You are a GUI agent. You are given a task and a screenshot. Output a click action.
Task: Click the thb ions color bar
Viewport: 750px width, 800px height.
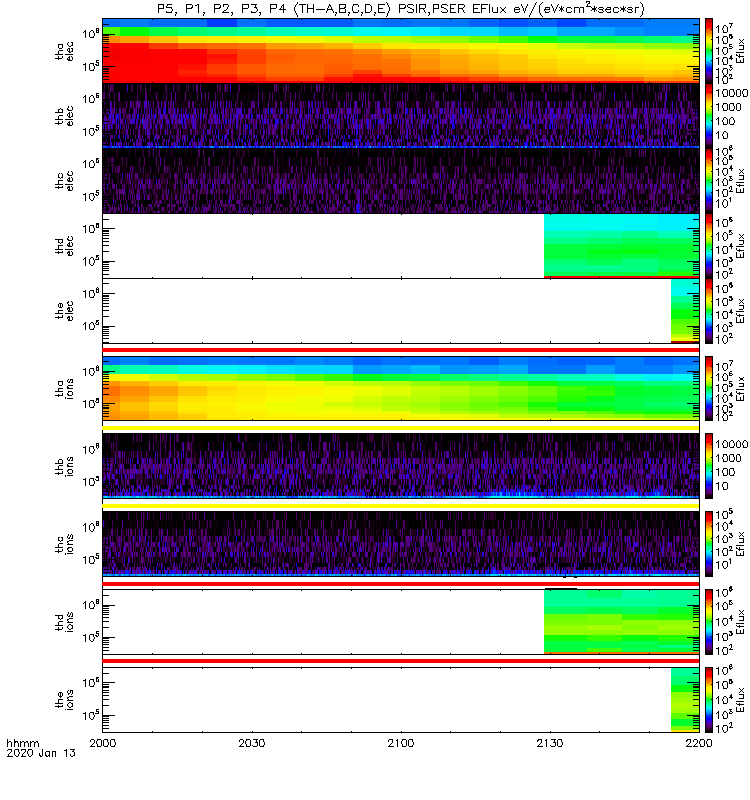click(709, 466)
